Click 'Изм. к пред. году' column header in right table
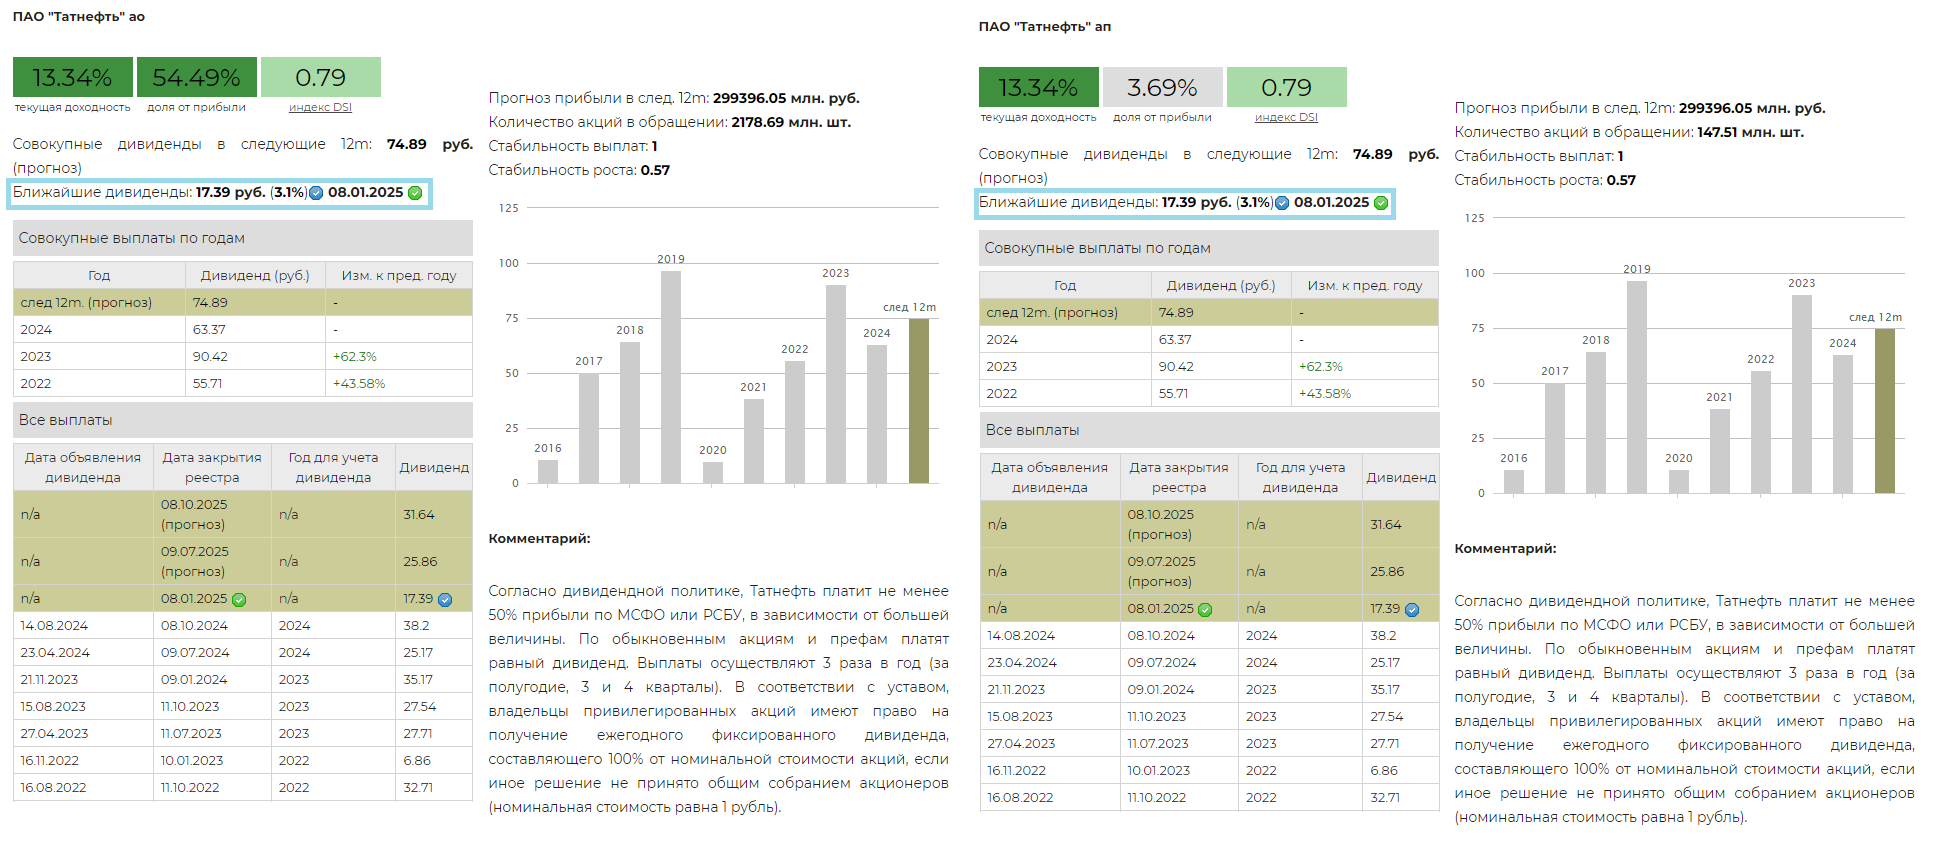Viewport: 1942px width, 848px height. 1364,285
